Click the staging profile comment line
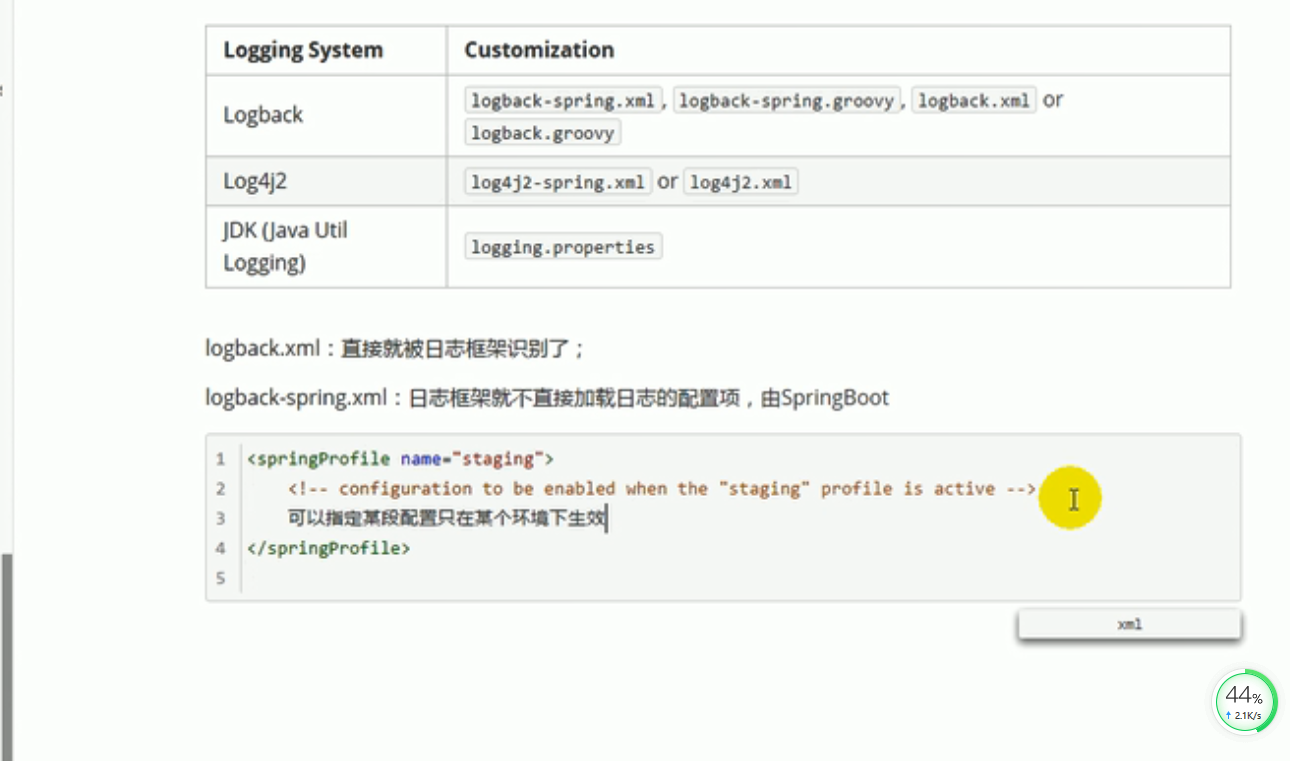The image size is (1290, 761). pyautogui.click(x=660, y=489)
